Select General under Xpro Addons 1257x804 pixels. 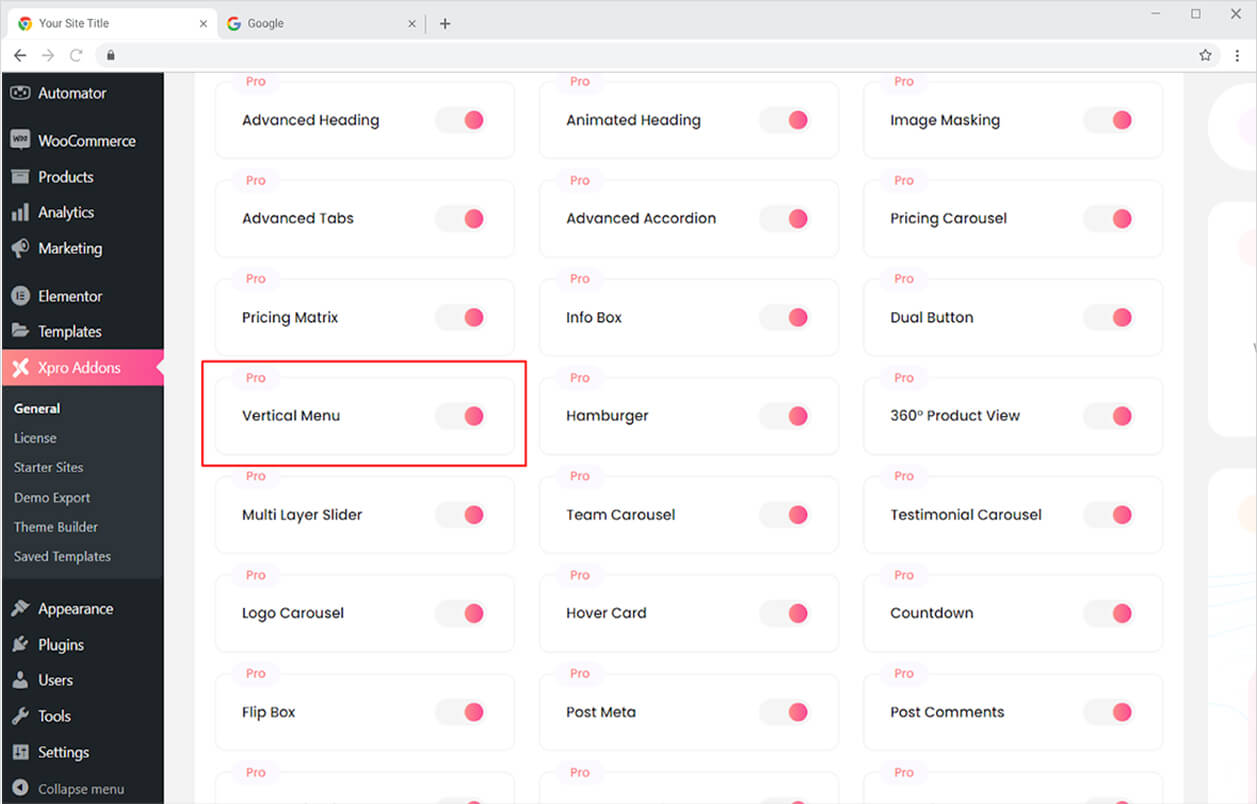(x=37, y=408)
